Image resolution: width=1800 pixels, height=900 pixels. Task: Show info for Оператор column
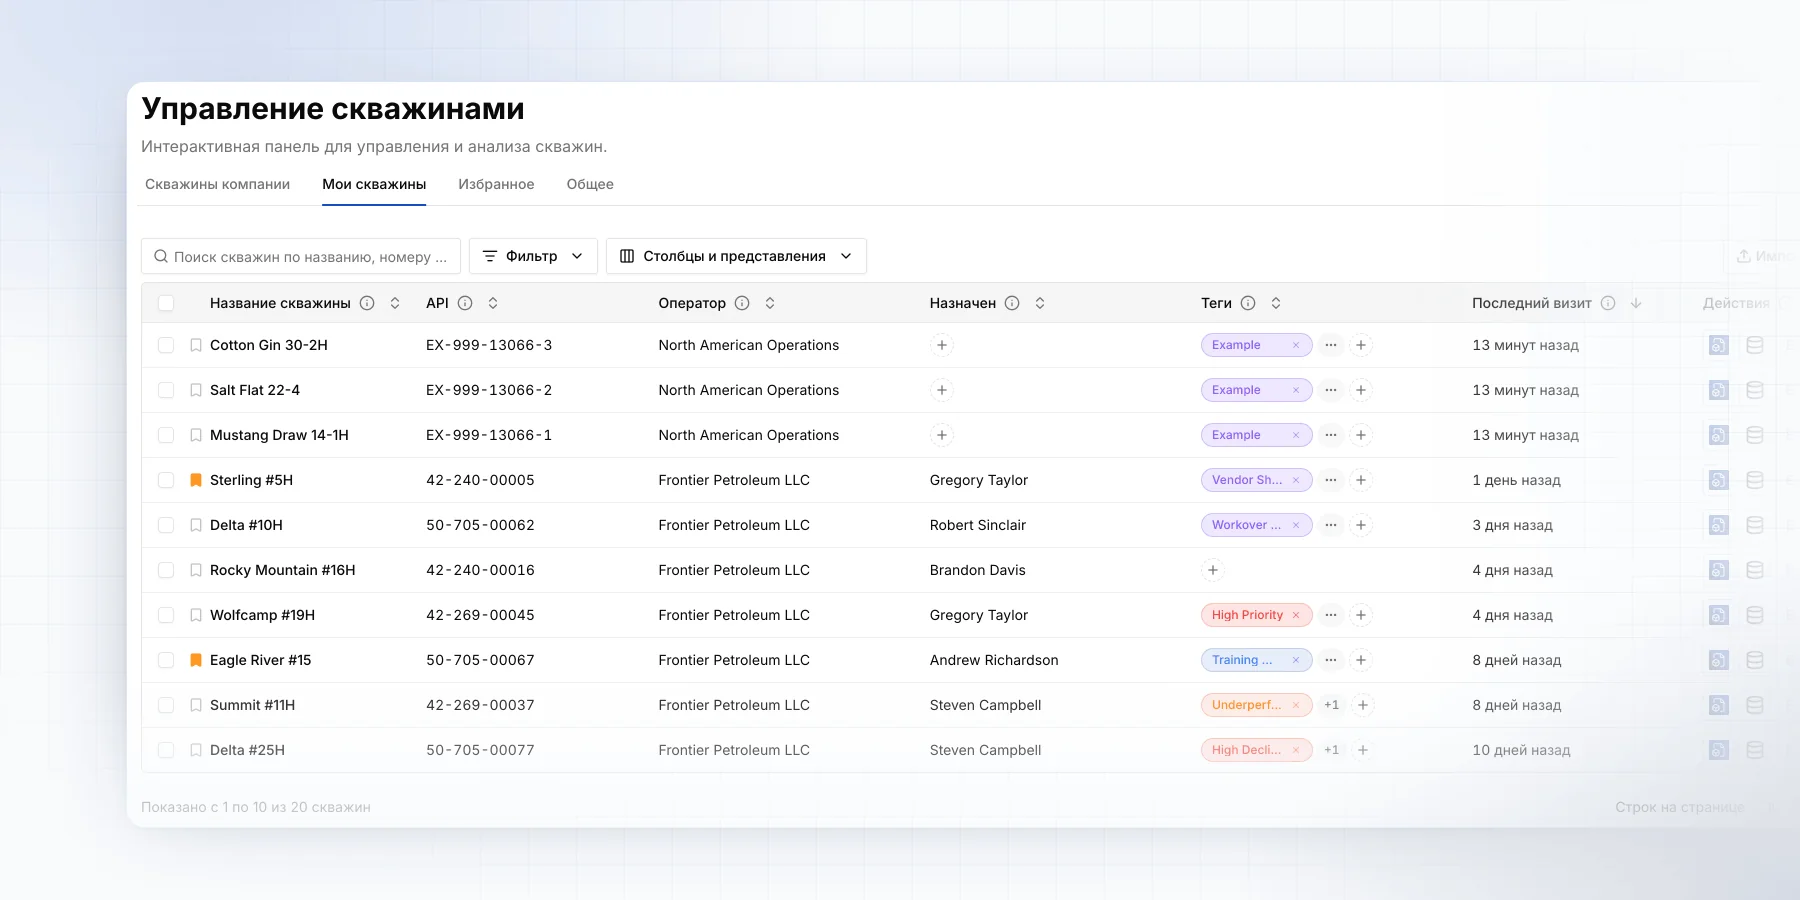tap(742, 303)
